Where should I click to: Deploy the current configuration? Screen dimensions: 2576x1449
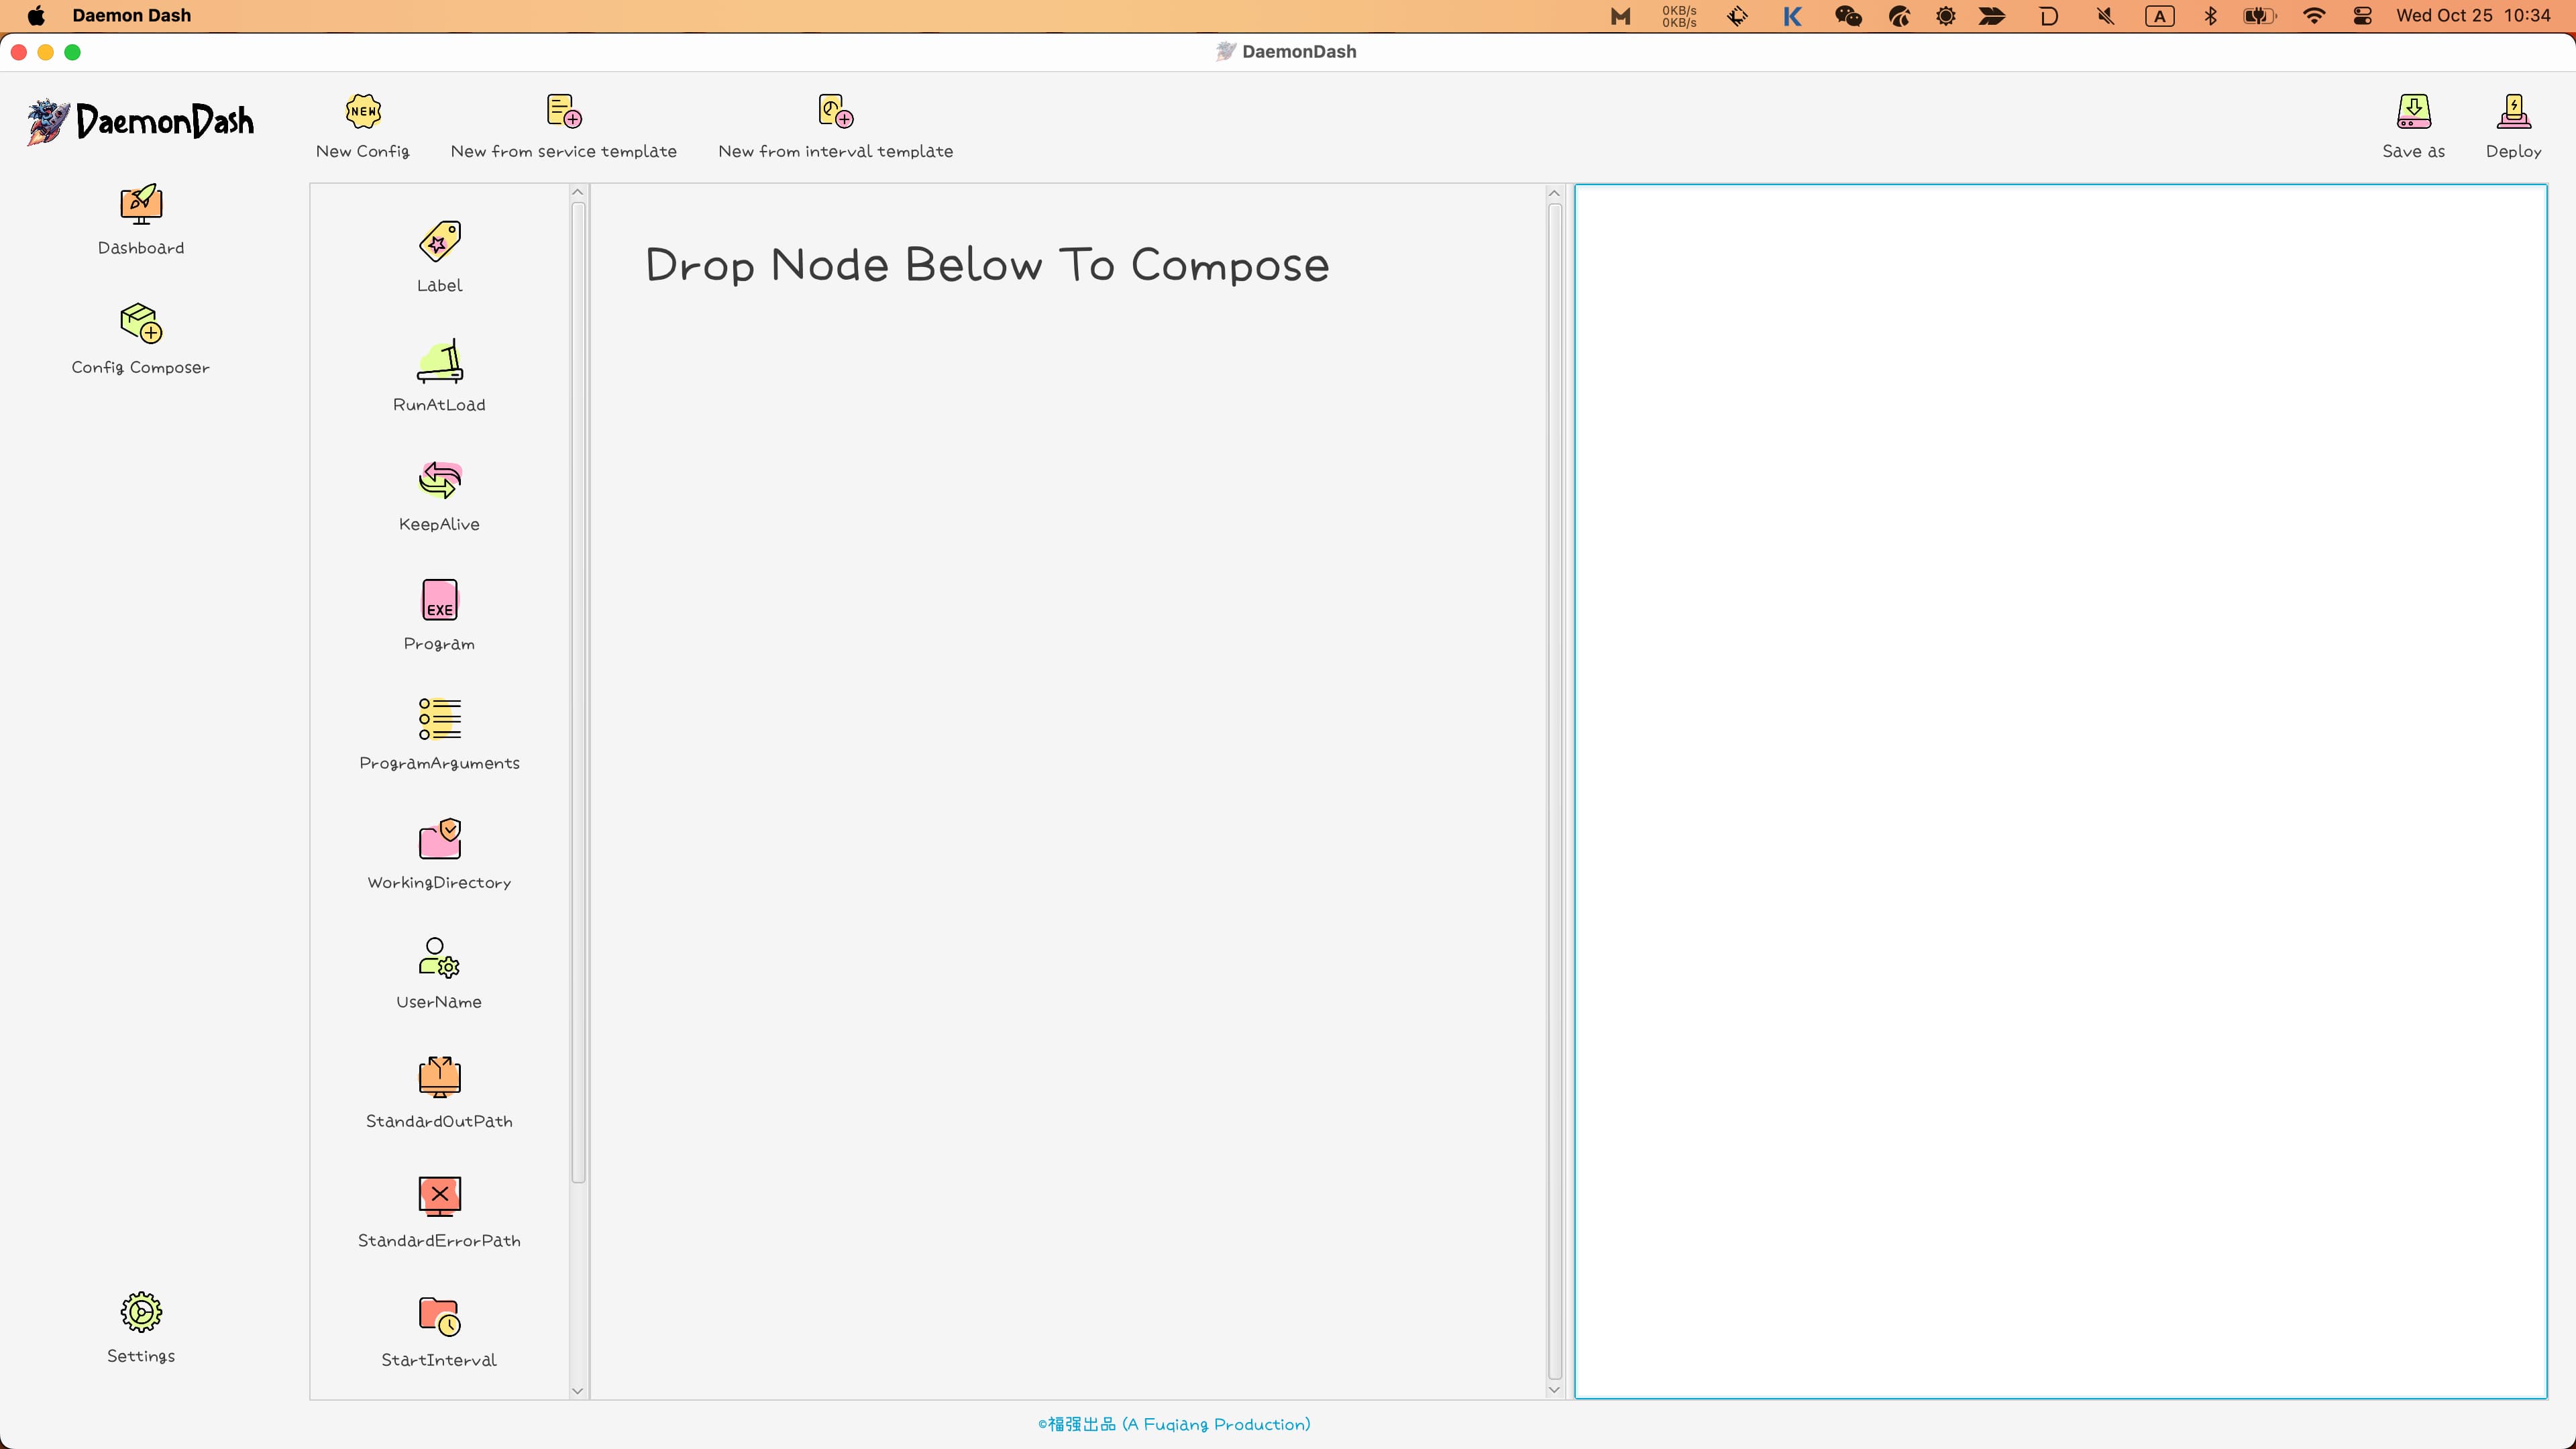tap(2513, 127)
